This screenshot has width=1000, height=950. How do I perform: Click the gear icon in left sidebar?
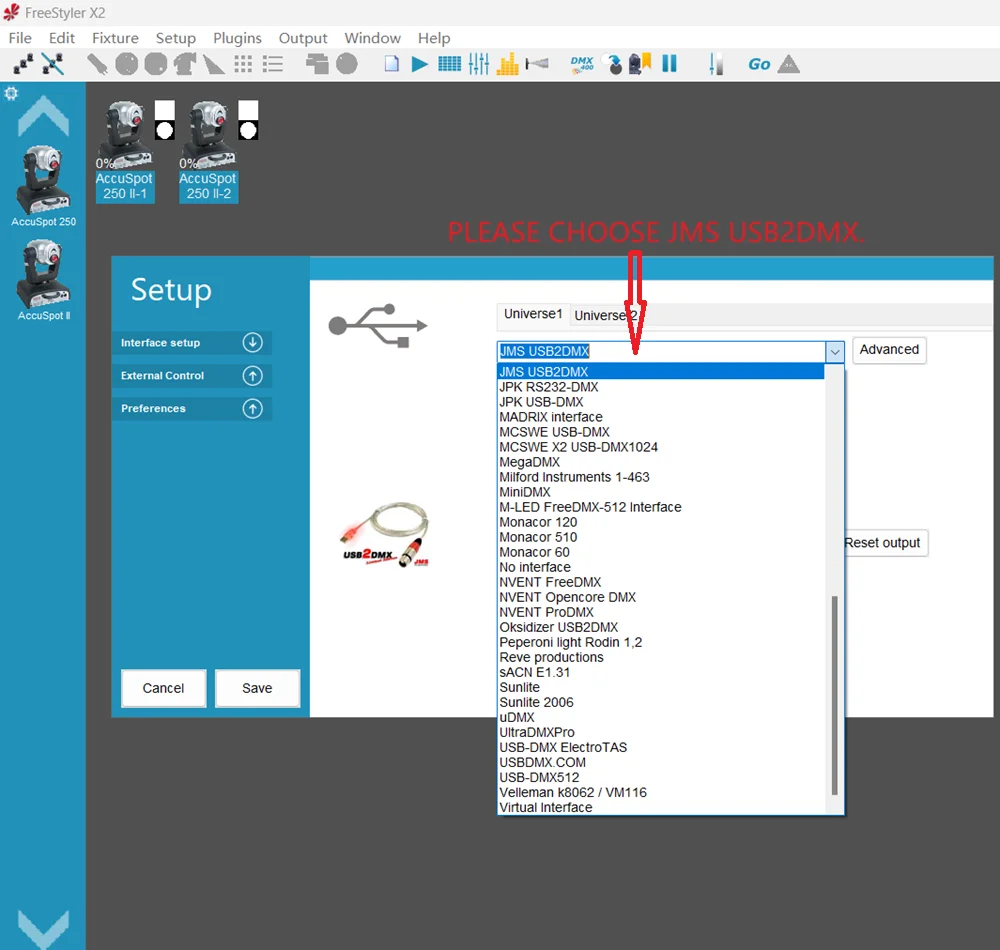point(11,94)
